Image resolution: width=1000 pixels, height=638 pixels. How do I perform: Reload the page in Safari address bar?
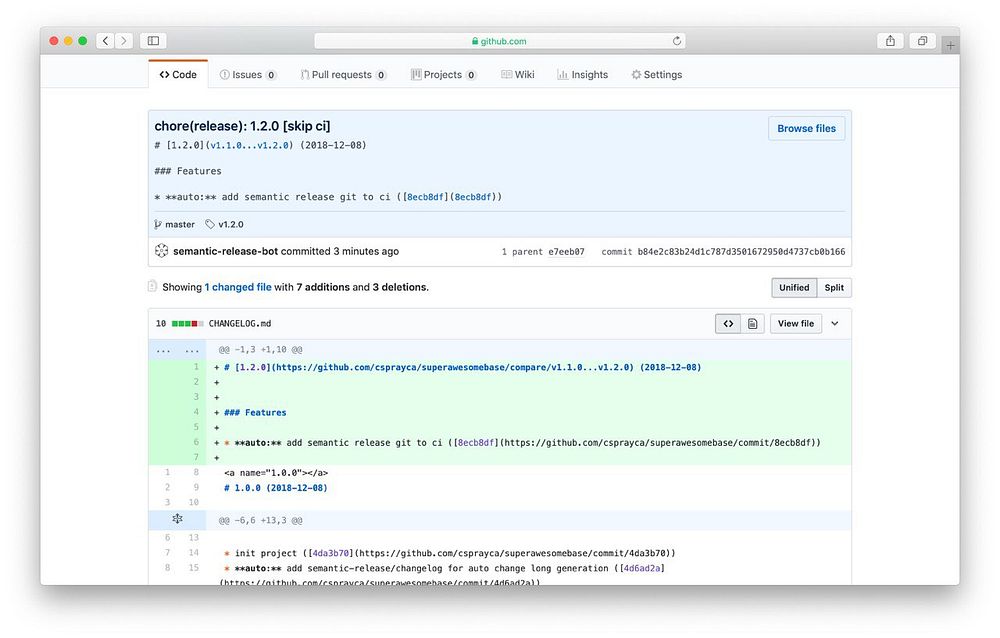[x=677, y=41]
